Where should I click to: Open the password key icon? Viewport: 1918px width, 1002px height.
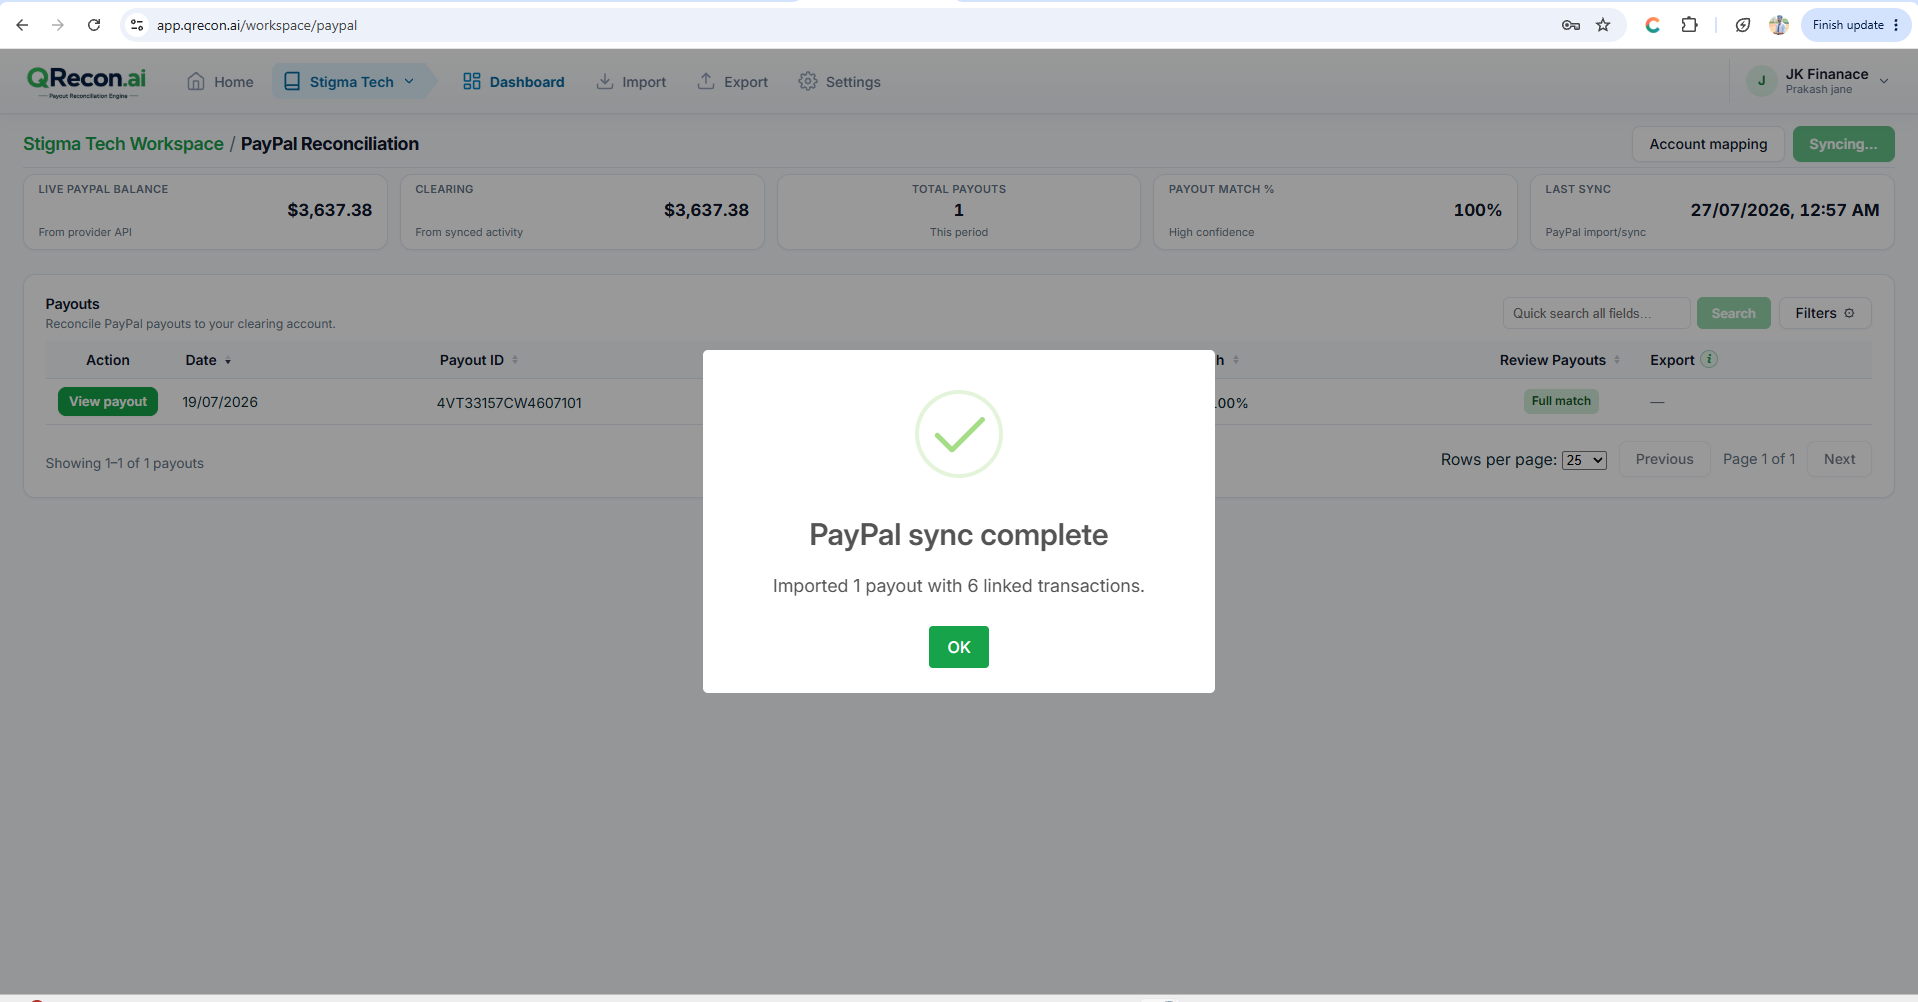click(1570, 25)
